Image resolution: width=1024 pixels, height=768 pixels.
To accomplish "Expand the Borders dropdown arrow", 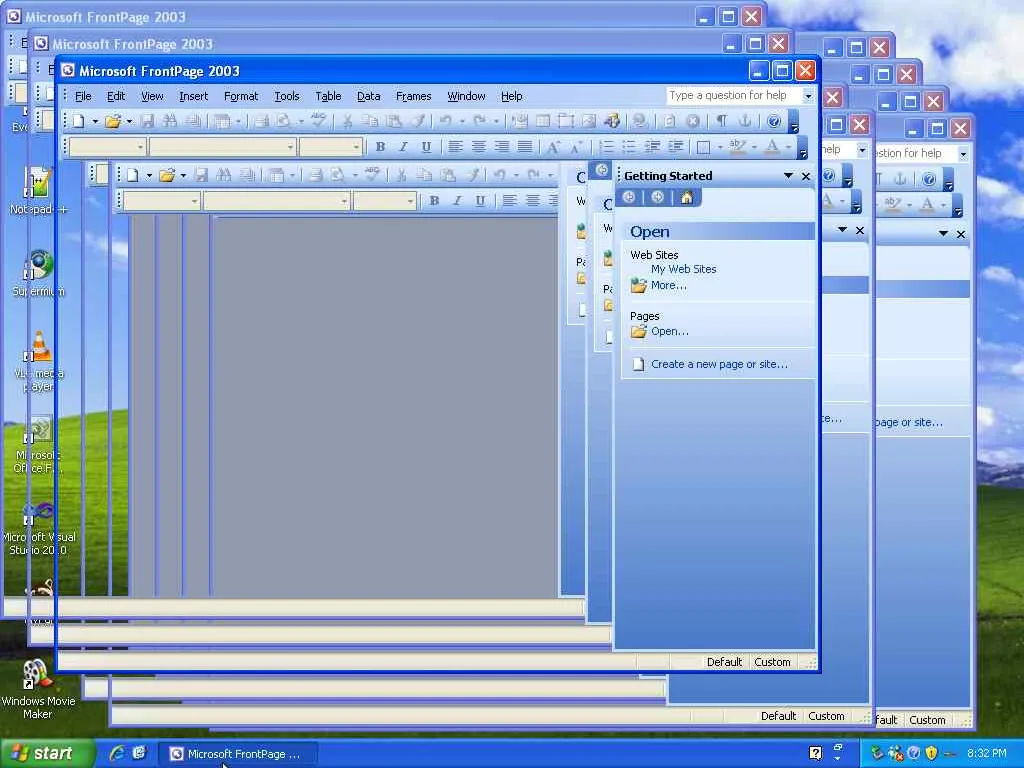I will click(720, 147).
